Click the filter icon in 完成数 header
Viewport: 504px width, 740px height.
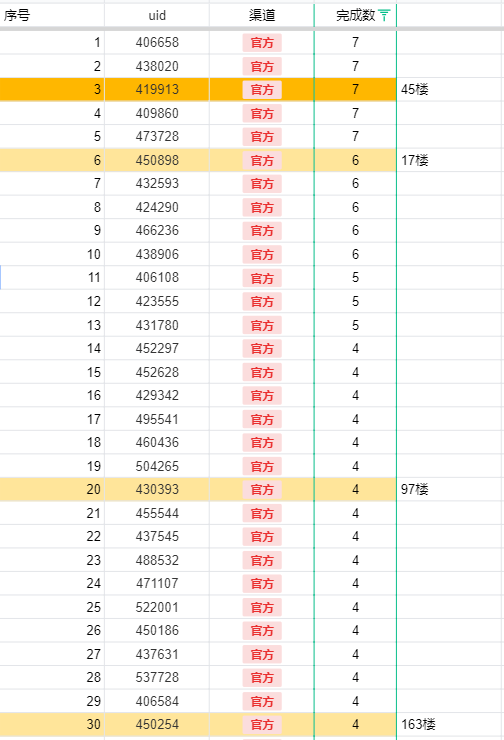pos(385,16)
